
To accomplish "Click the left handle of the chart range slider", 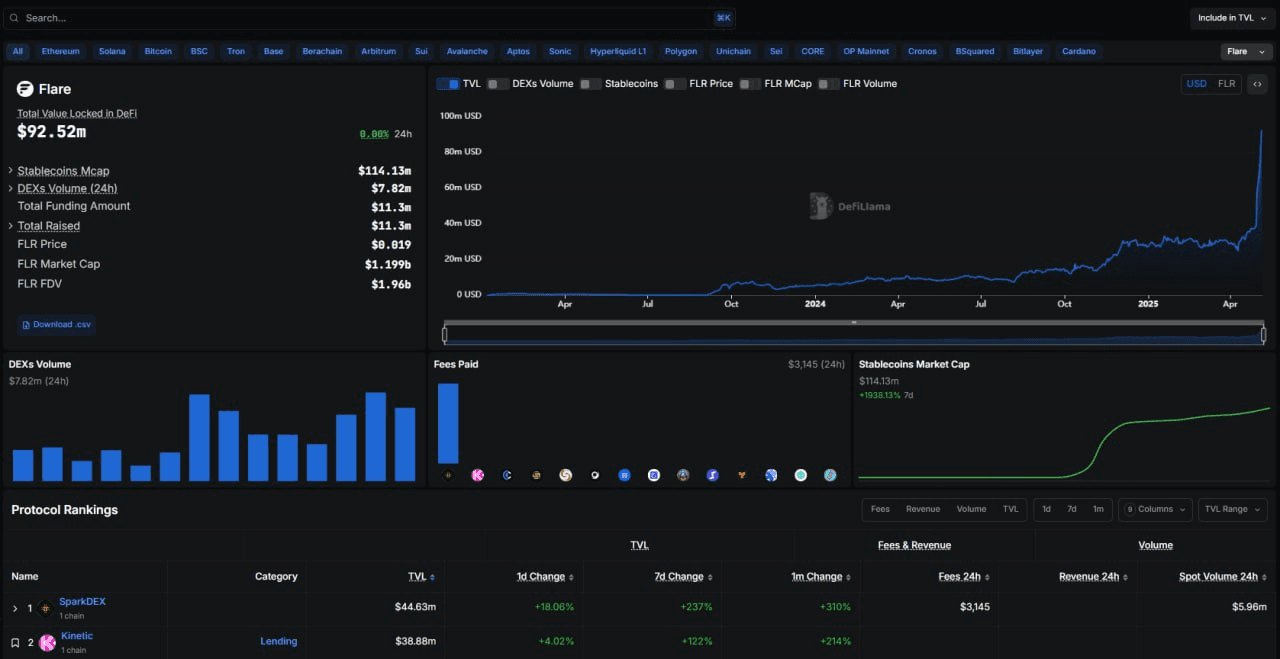I will pos(446,335).
